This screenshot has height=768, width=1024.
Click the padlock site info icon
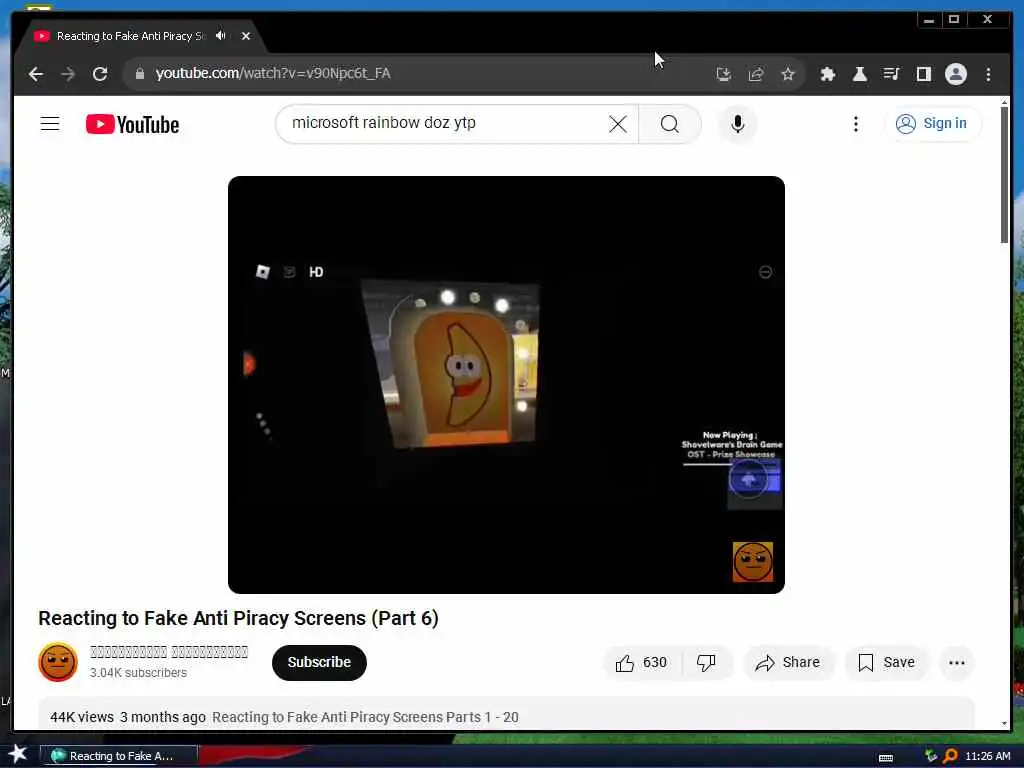[140, 74]
